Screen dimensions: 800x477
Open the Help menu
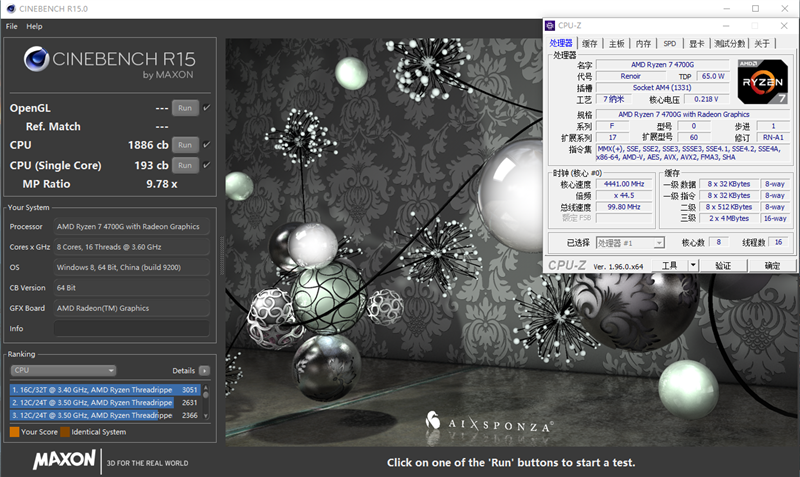click(x=34, y=26)
